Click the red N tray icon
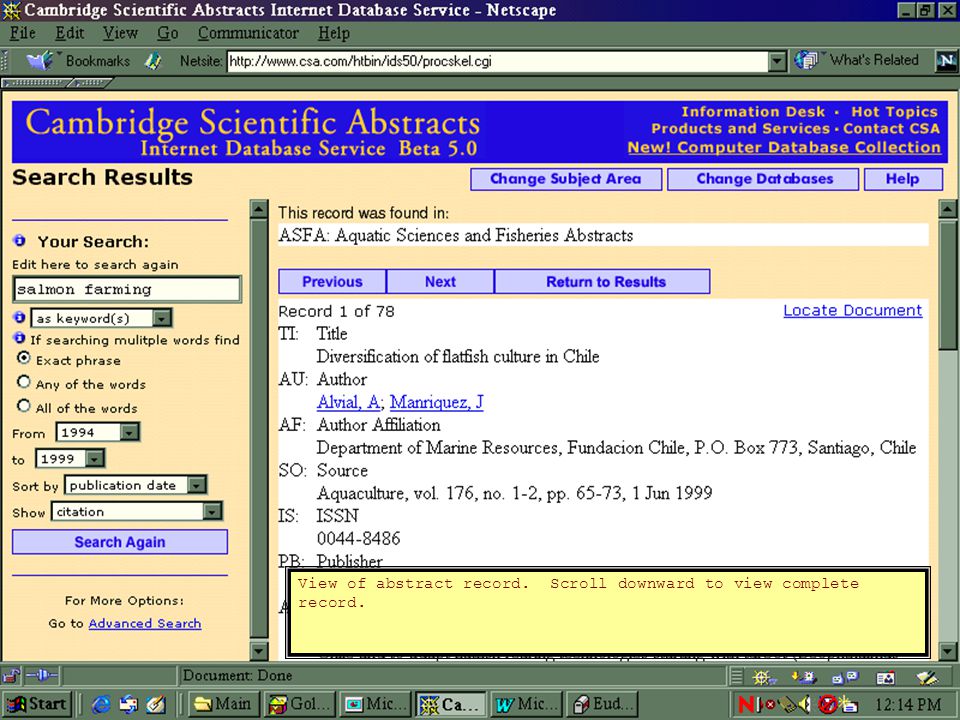The image size is (960, 720). click(x=746, y=705)
